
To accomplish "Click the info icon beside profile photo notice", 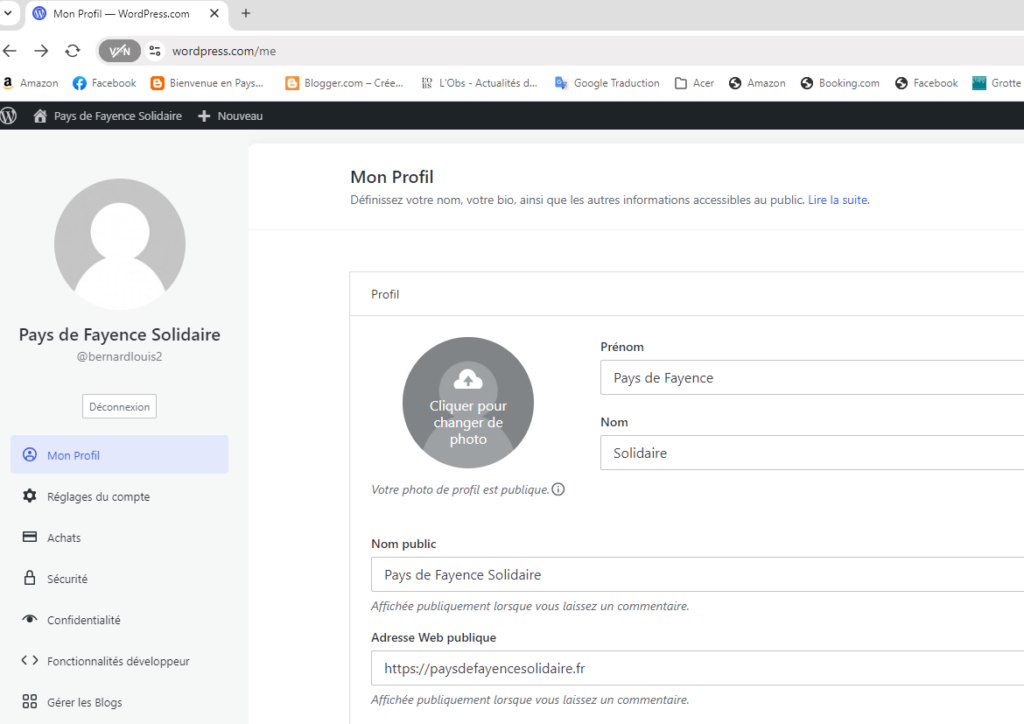I will (x=558, y=490).
